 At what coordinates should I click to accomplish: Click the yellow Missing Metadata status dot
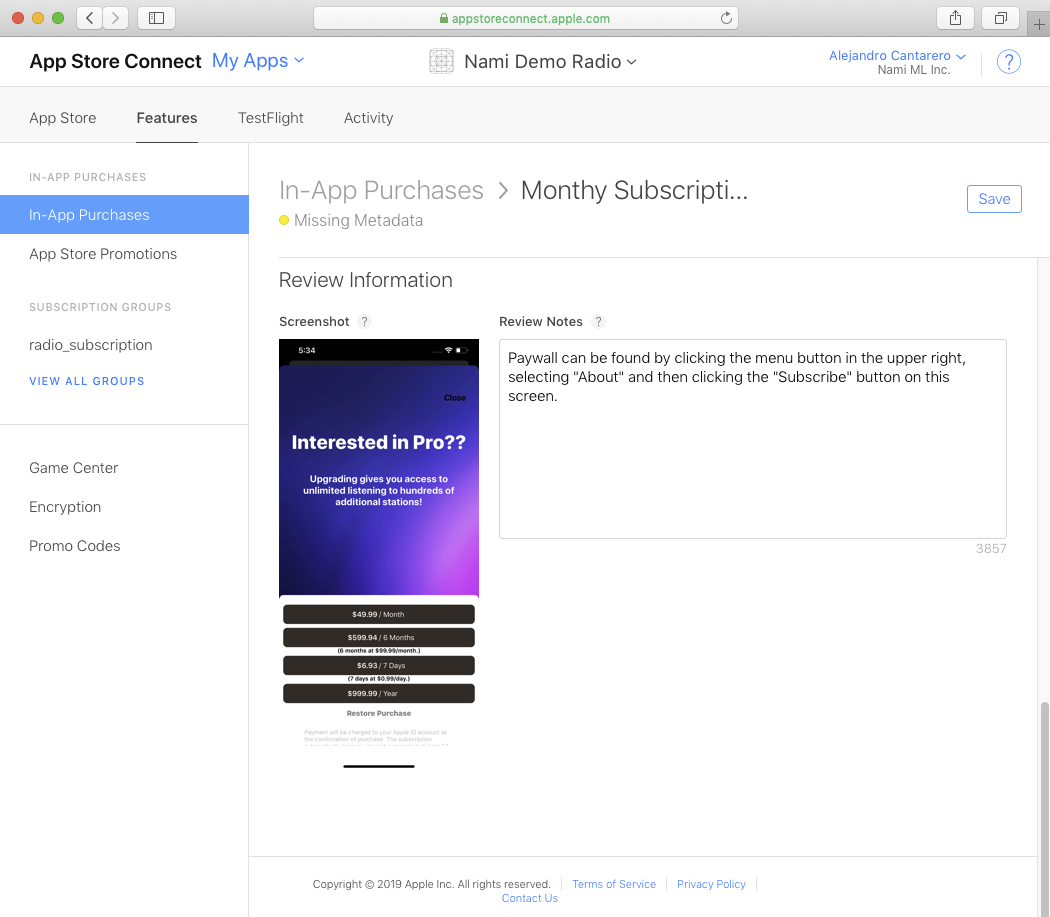284,220
